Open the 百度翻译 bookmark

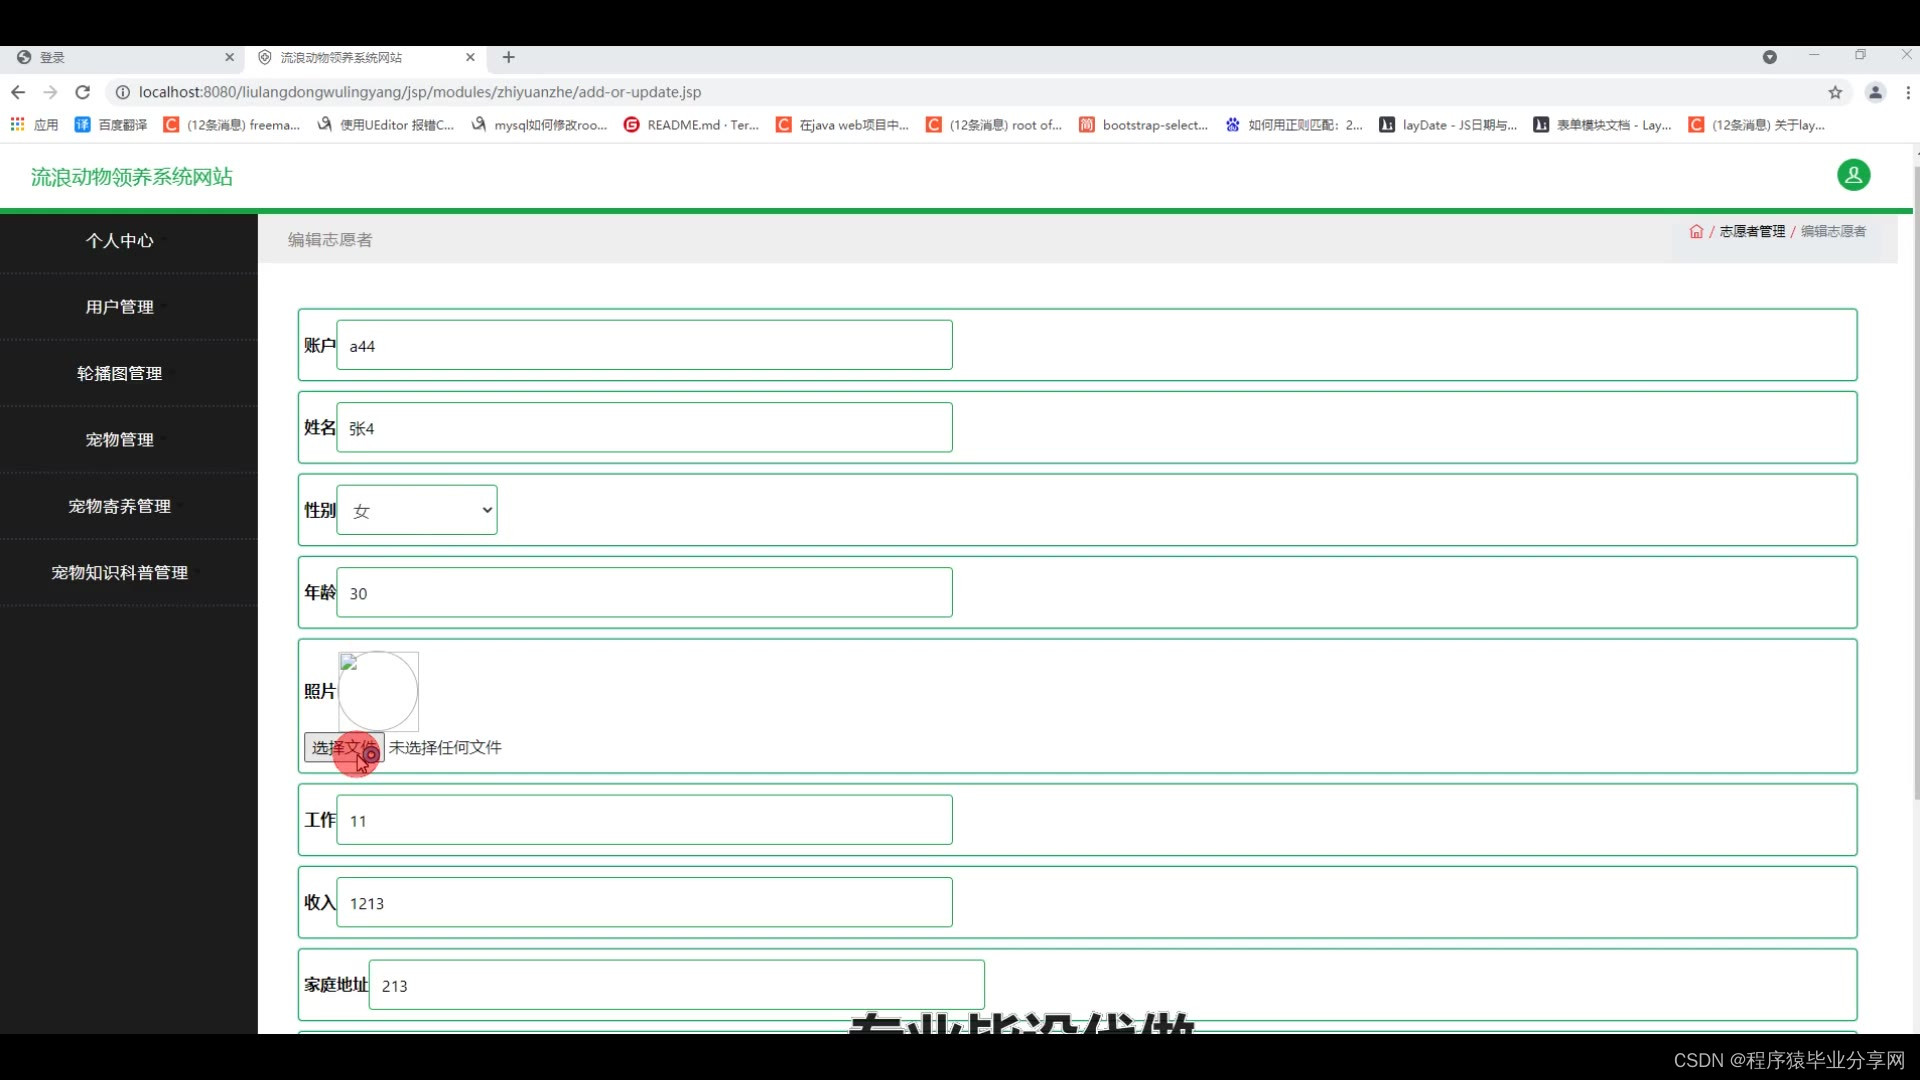tap(111, 124)
